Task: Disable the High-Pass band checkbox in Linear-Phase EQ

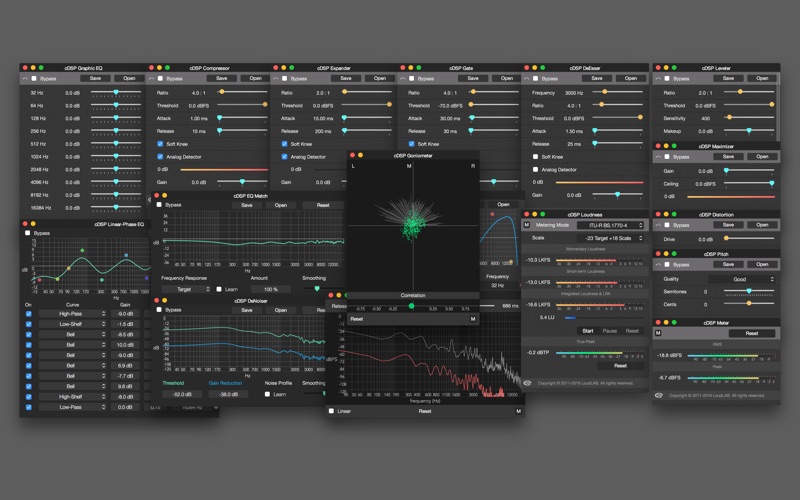Action: (x=29, y=314)
